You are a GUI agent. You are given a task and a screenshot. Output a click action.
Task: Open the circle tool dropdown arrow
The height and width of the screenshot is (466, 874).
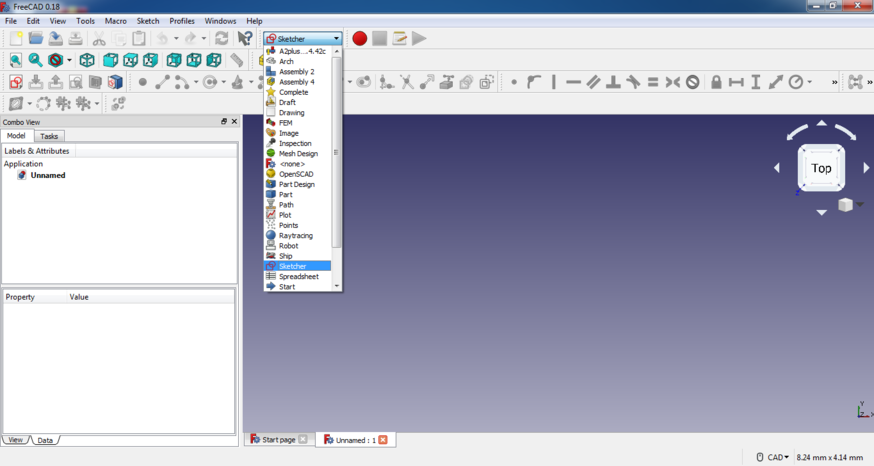224,82
